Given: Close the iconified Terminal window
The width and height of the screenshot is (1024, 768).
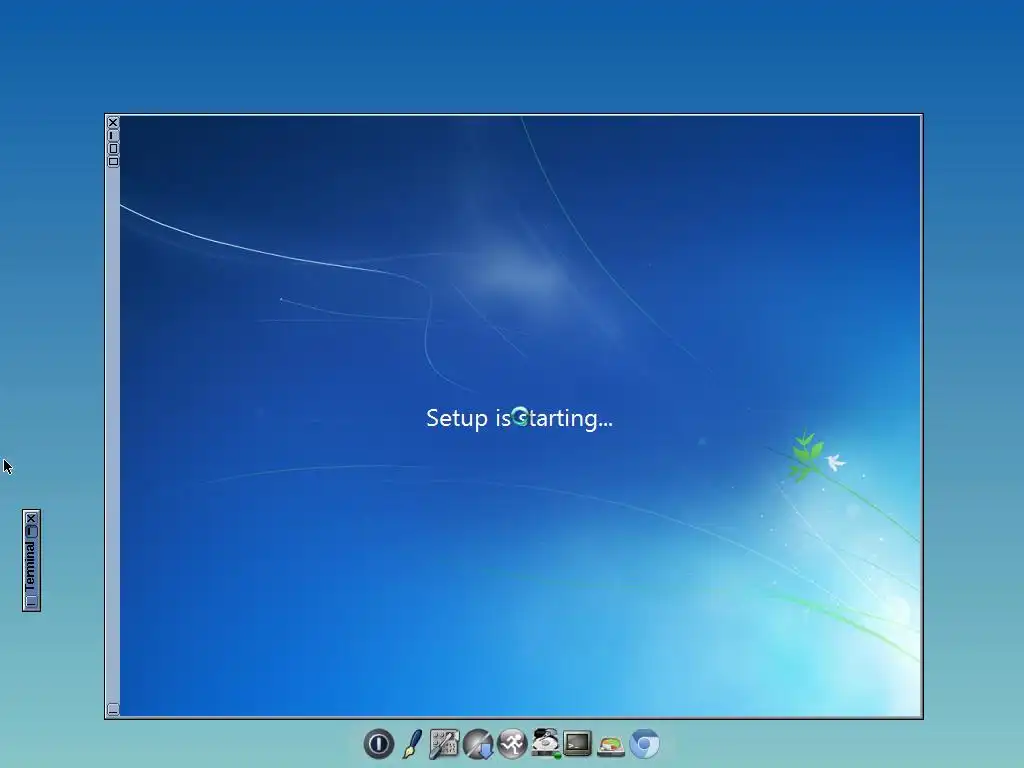Looking at the screenshot, I should (31, 519).
